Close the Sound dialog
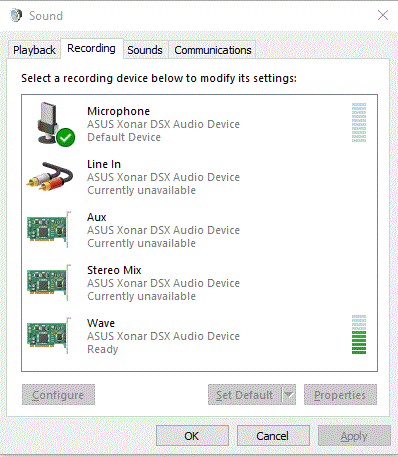 pyautogui.click(x=383, y=15)
